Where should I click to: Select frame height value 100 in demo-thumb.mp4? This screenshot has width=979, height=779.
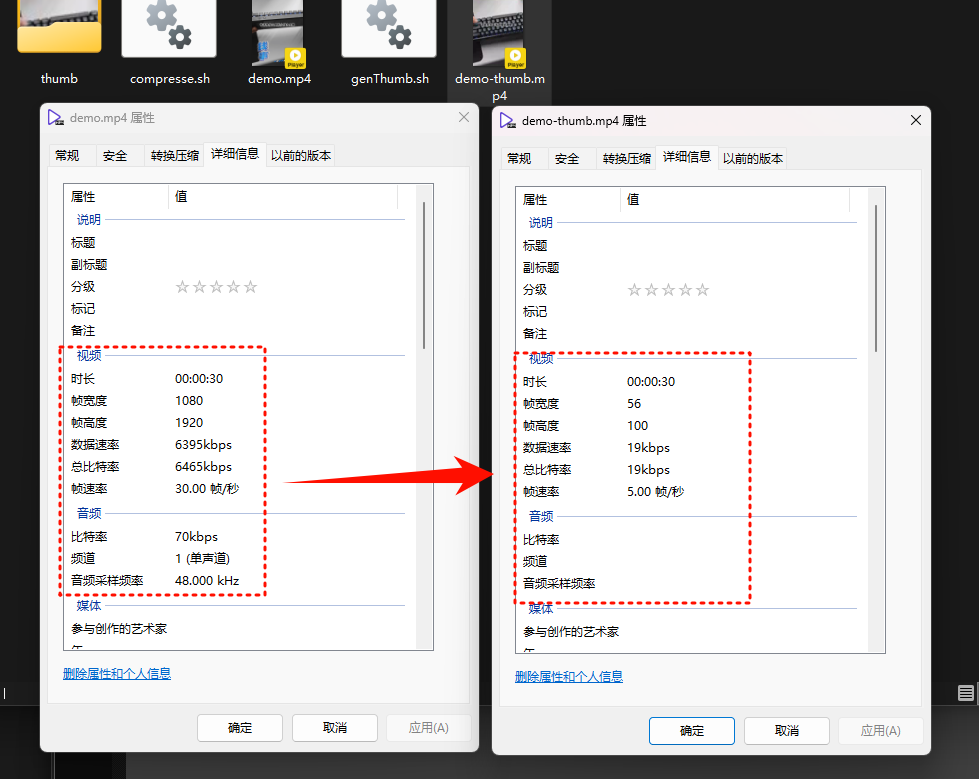(637, 426)
